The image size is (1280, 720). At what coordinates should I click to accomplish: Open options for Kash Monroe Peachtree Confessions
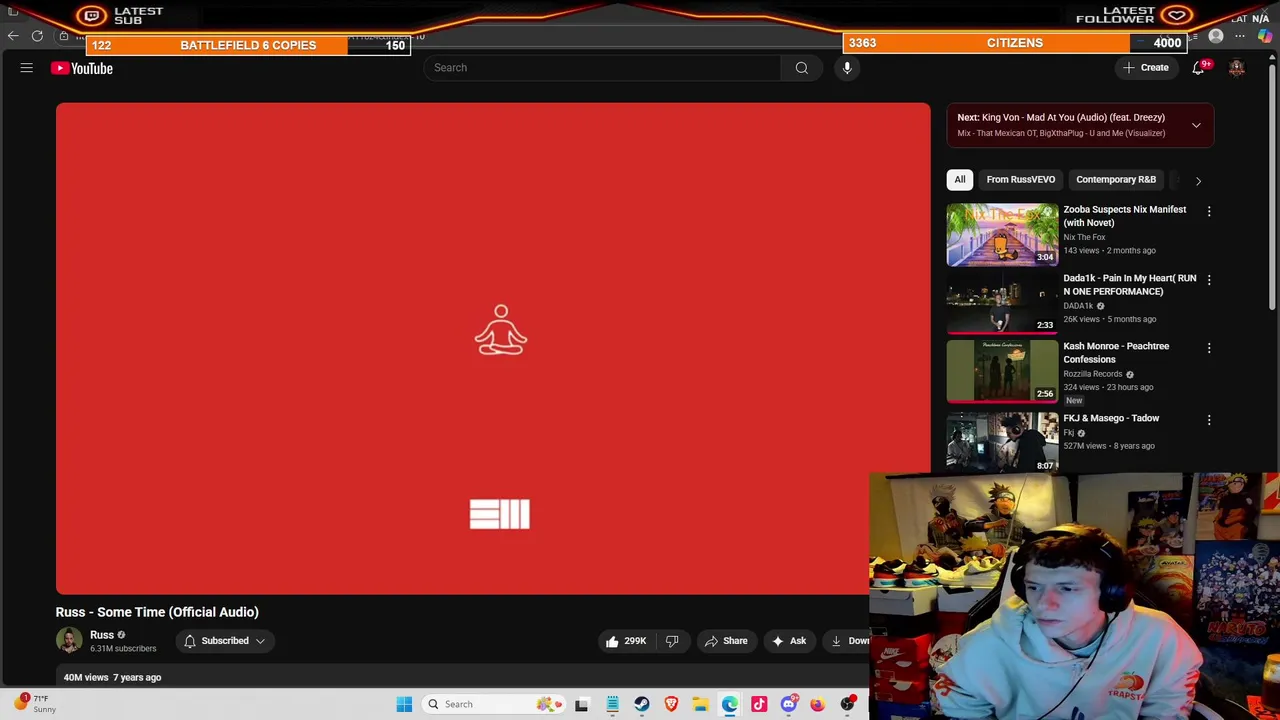pos(1209,348)
